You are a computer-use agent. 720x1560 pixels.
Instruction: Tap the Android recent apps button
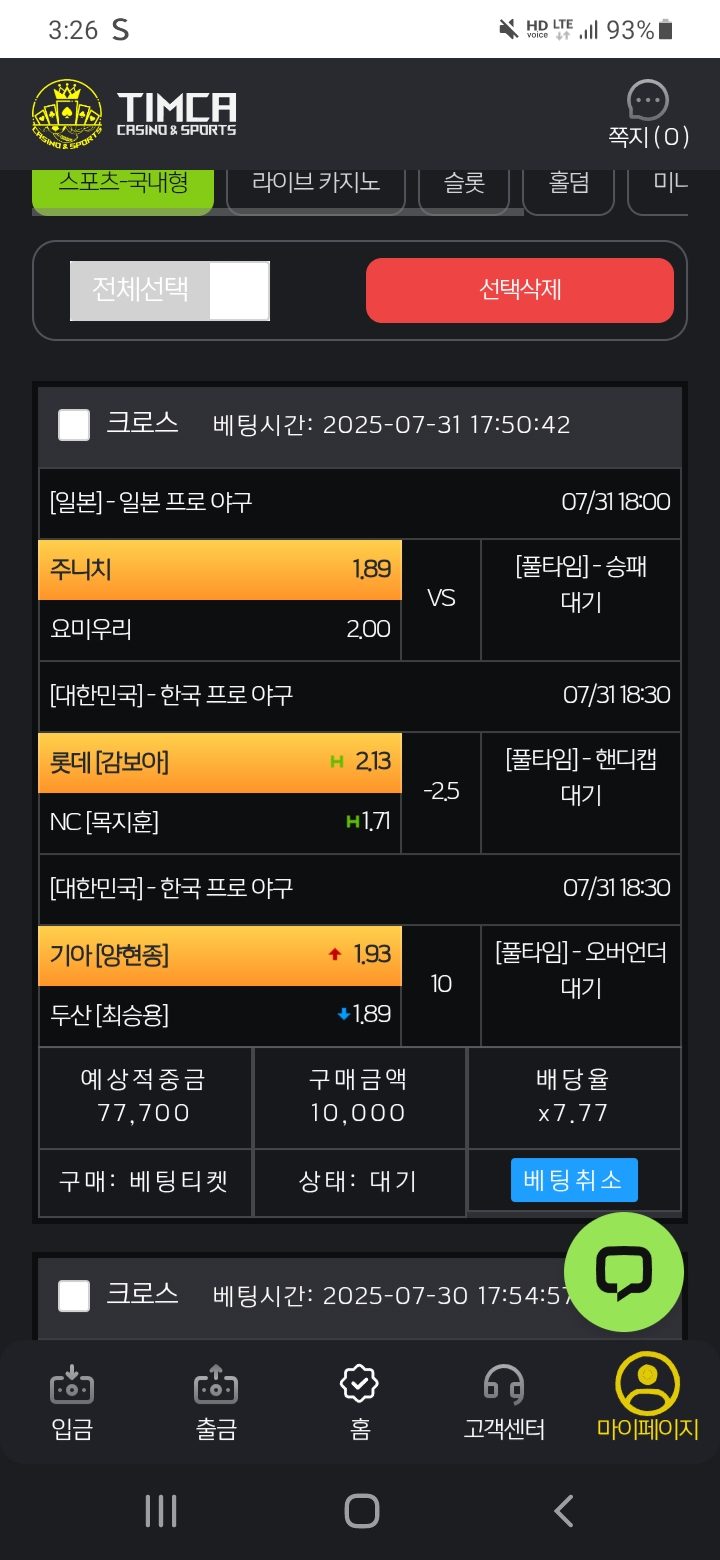pos(161,1511)
